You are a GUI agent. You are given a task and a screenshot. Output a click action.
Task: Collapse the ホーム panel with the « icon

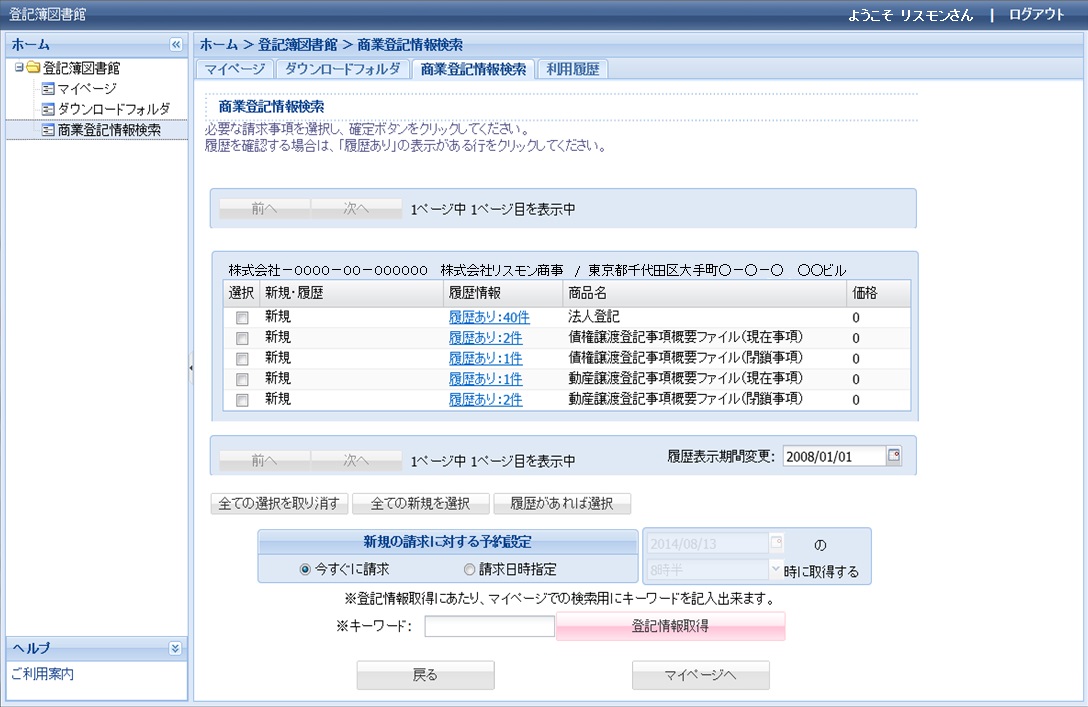coord(176,44)
